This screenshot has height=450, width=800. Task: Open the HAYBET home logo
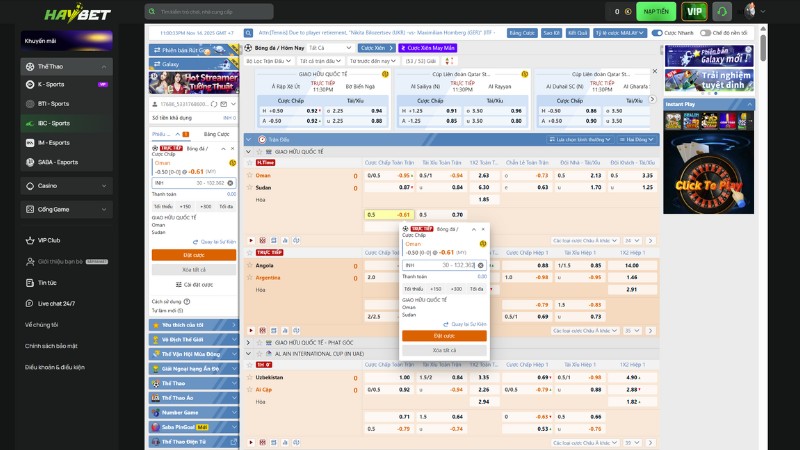(78, 13)
